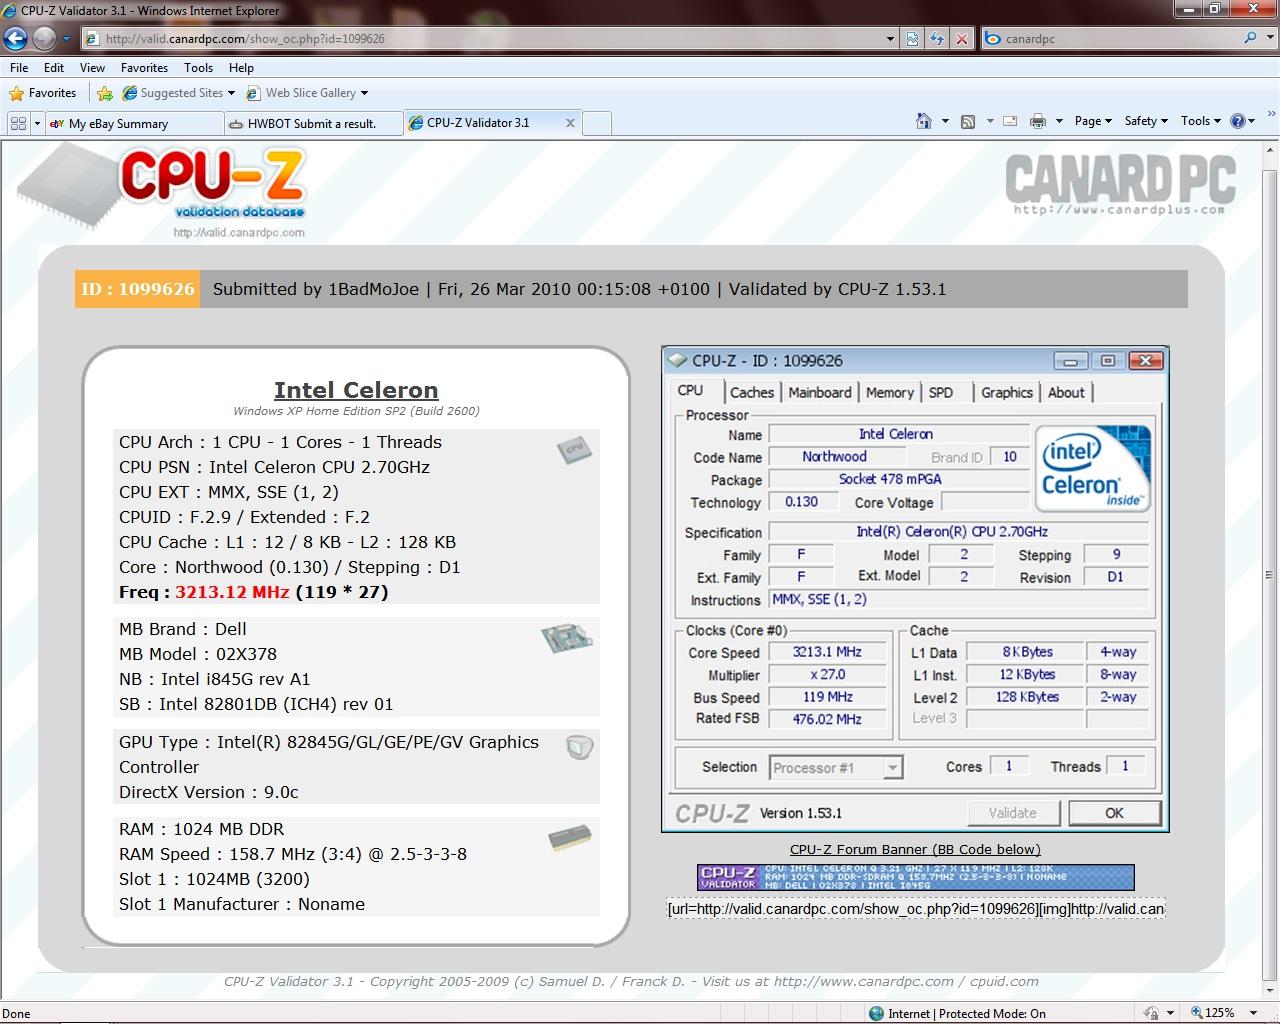
Task: Open a new blank tab
Action: (x=596, y=123)
